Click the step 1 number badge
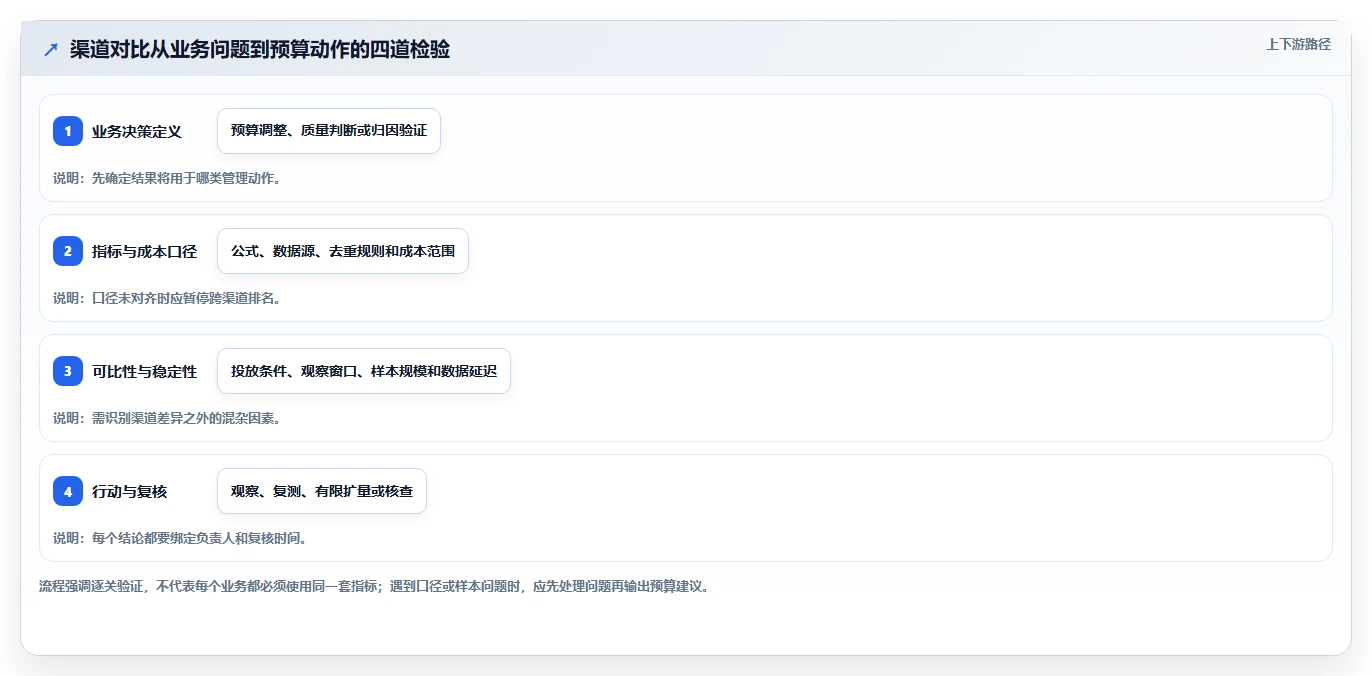Screen dimensions: 1372x676 coord(68,131)
